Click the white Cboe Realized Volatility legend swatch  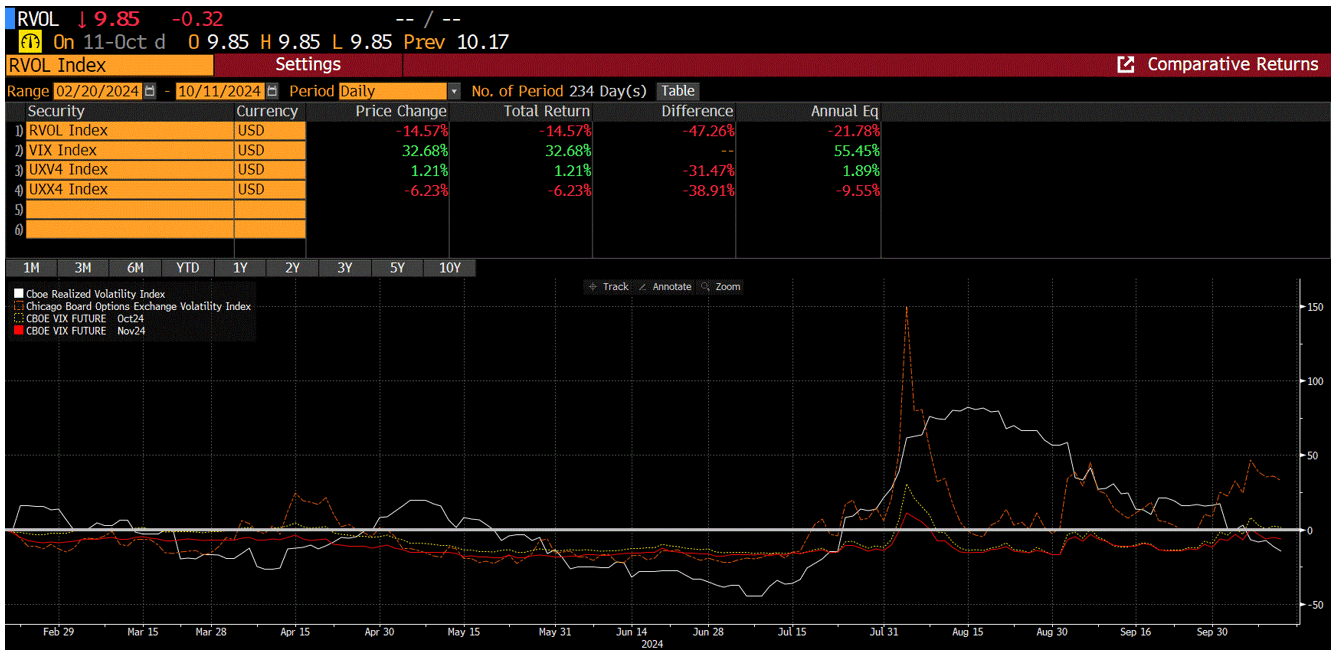(19, 295)
